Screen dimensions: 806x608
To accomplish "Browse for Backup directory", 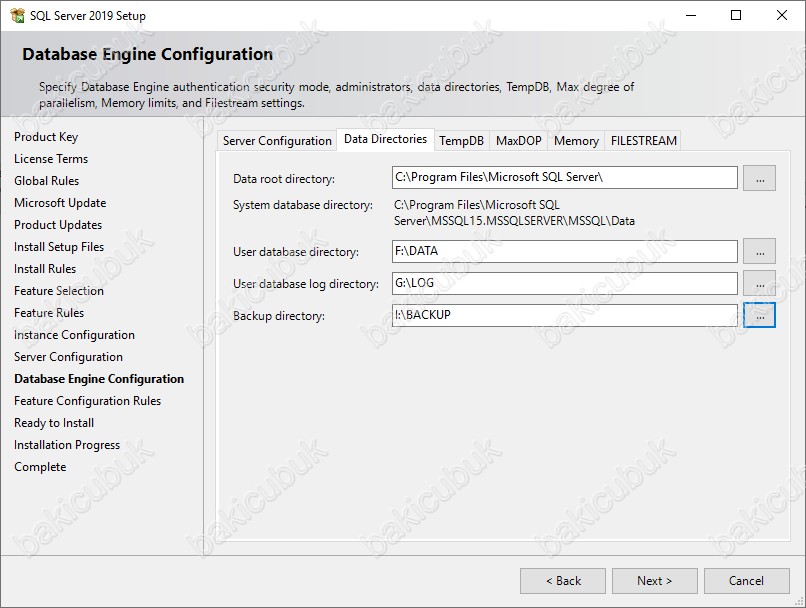I will 759,315.
